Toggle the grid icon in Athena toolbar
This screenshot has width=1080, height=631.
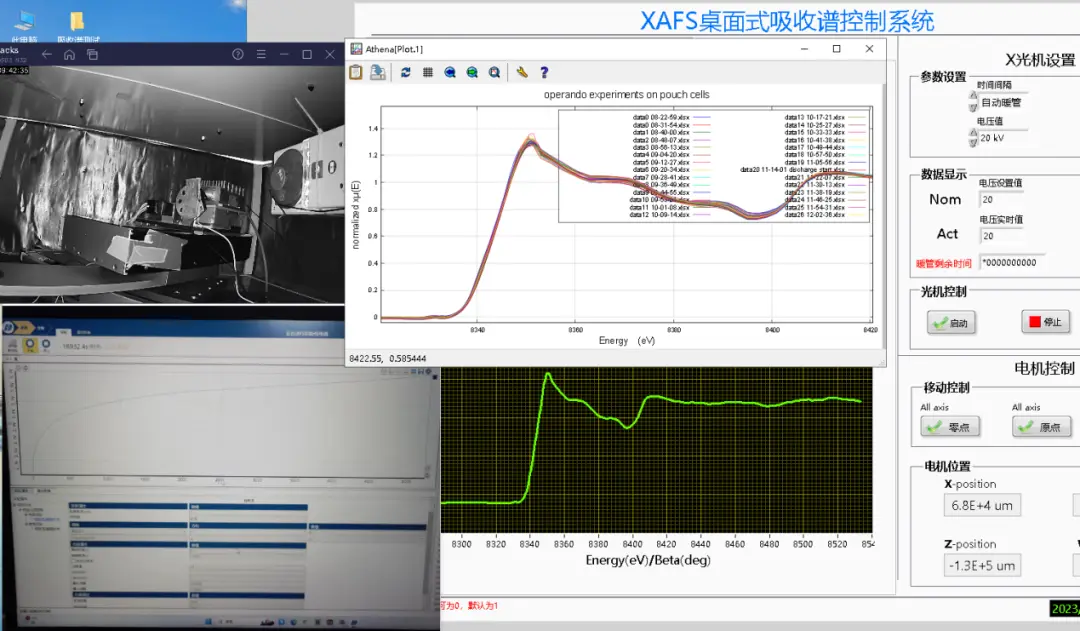(x=428, y=72)
